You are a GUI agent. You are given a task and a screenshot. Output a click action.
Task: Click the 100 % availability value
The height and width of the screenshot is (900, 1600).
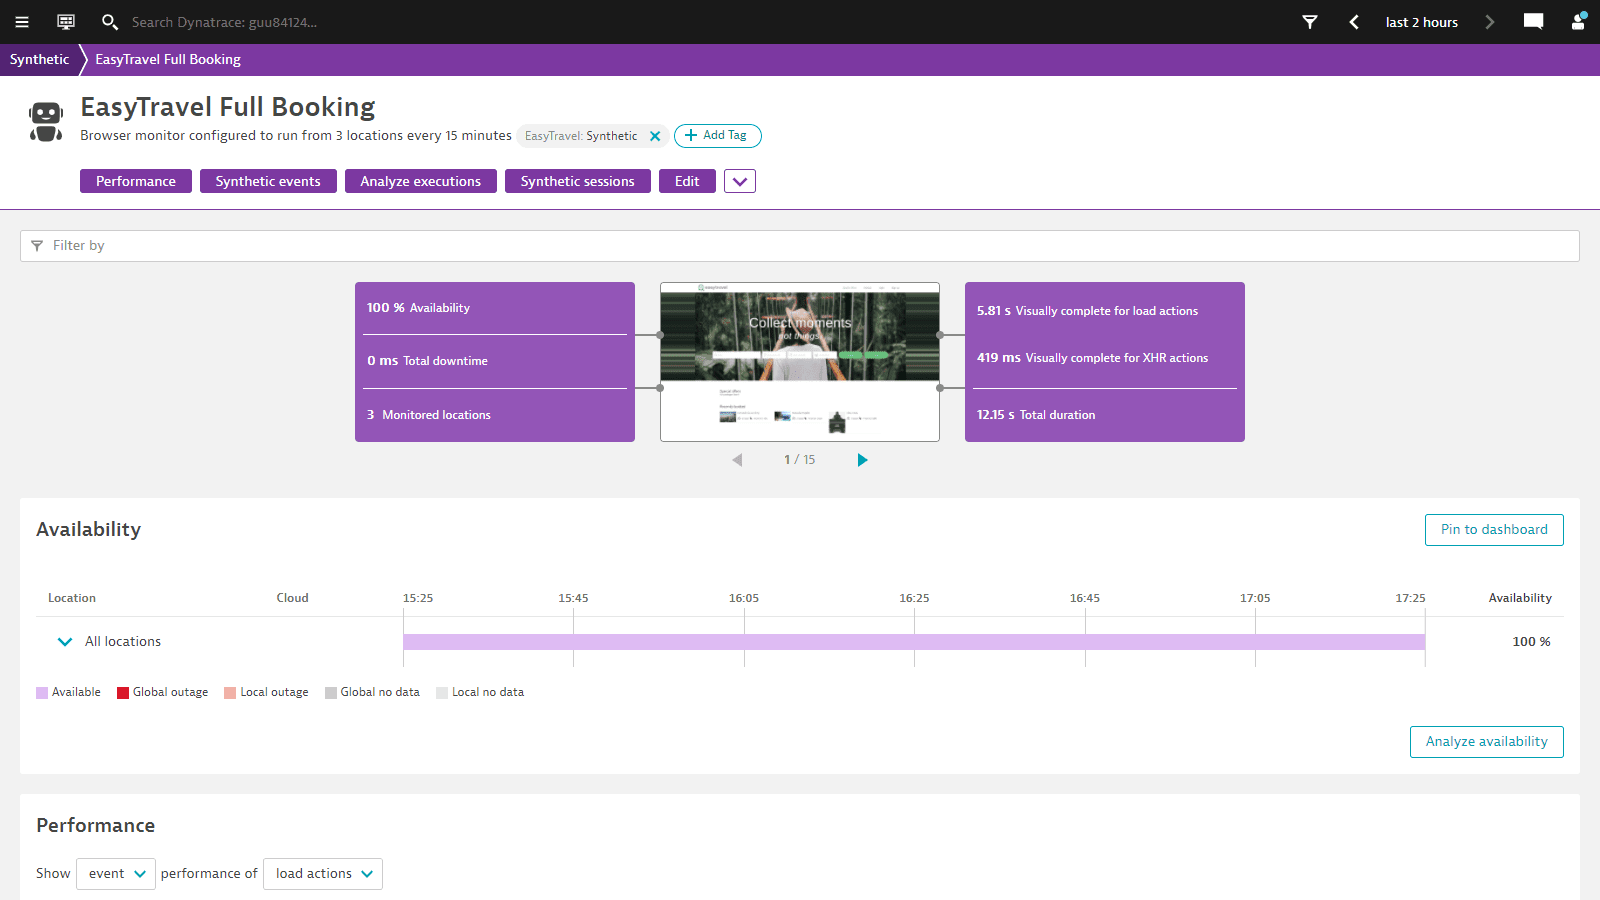1531,642
